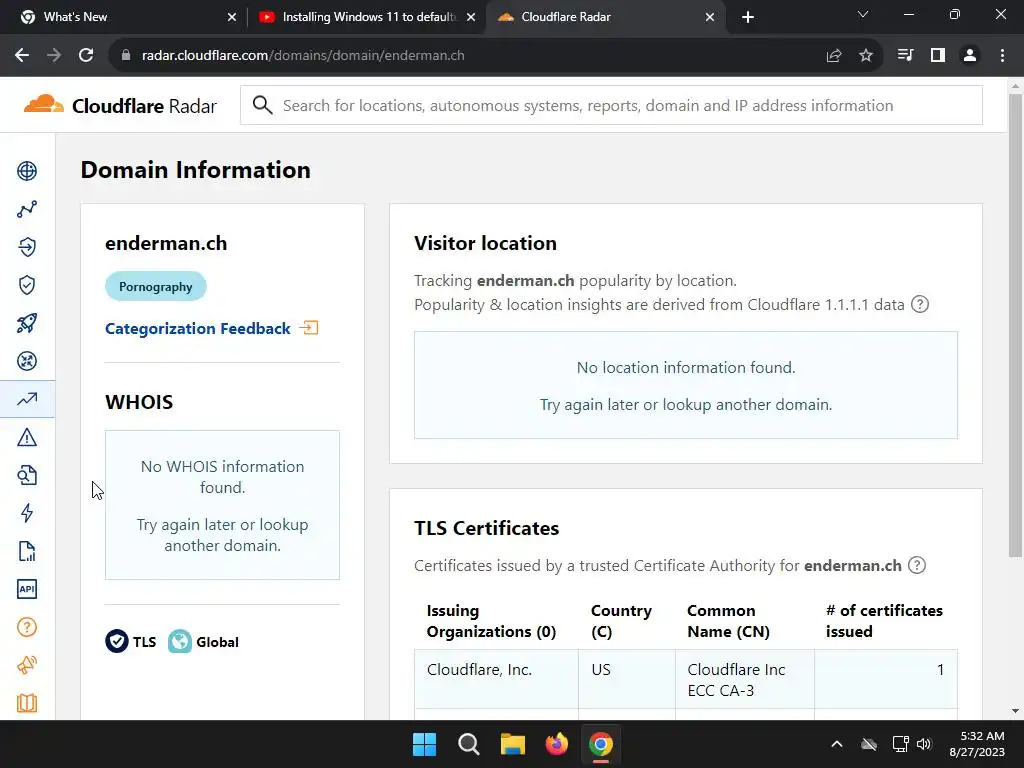Open Firefox from the taskbar

point(556,744)
